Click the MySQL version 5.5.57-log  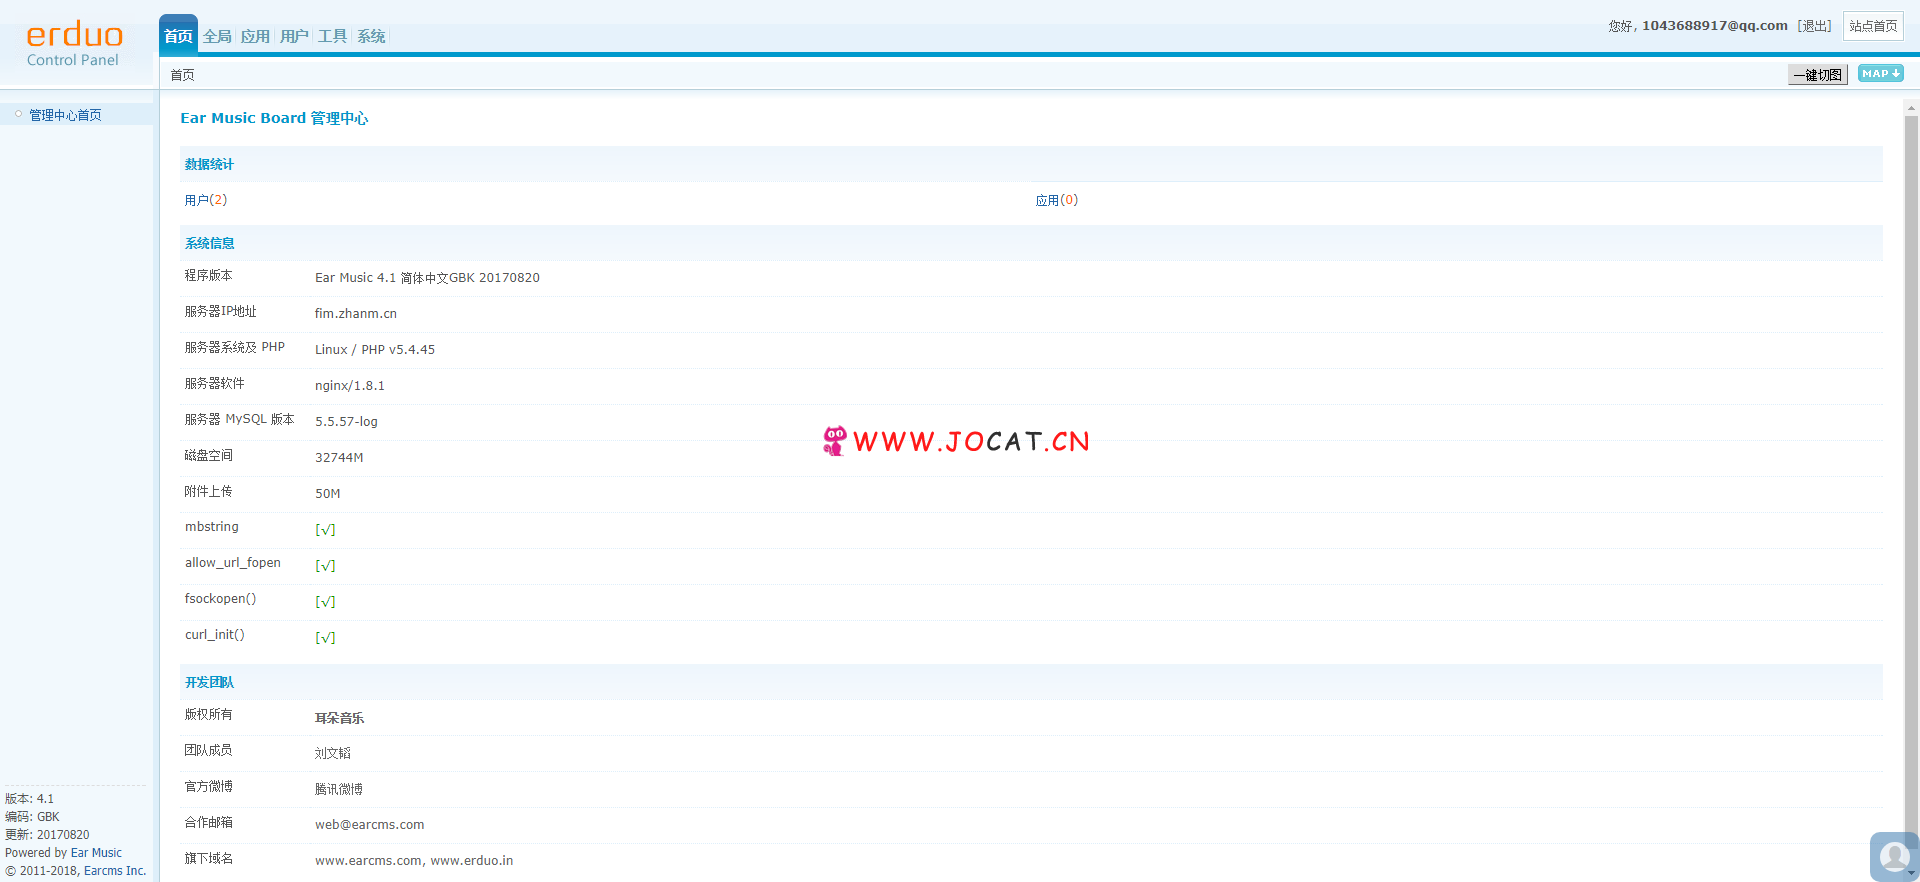(346, 422)
